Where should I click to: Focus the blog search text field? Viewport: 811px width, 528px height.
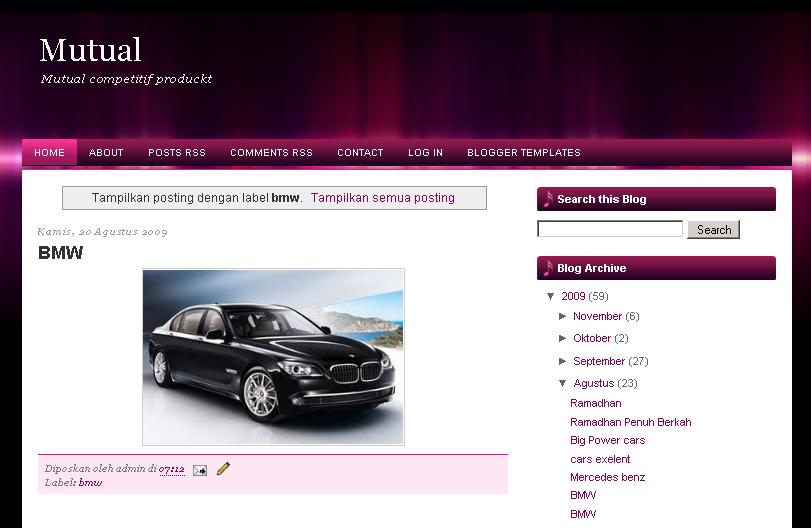[610, 229]
